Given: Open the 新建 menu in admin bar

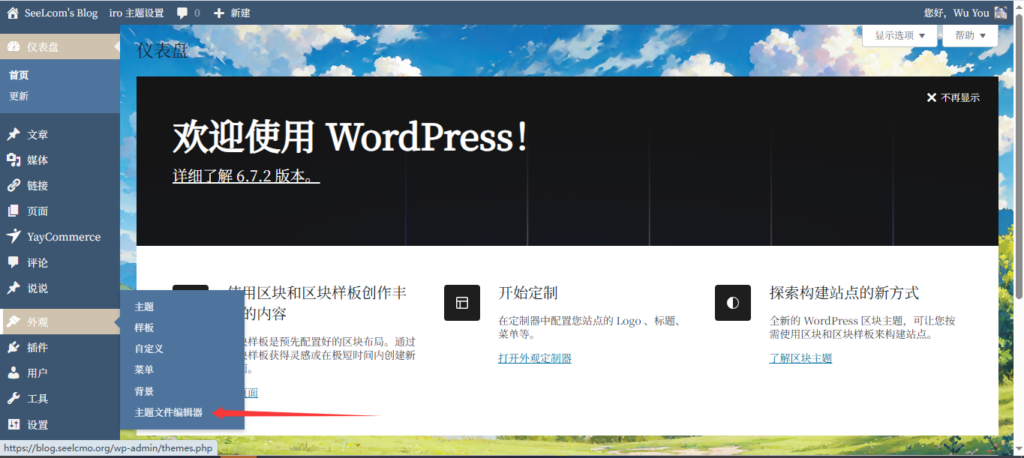Looking at the screenshot, I should point(231,13).
